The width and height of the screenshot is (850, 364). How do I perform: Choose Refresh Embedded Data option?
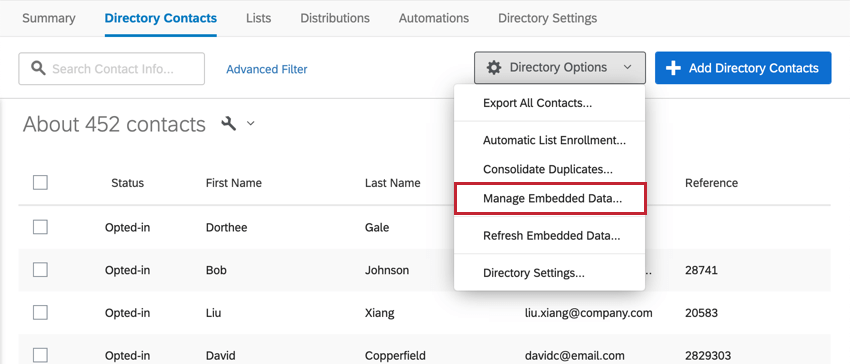[x=550, y=236]
